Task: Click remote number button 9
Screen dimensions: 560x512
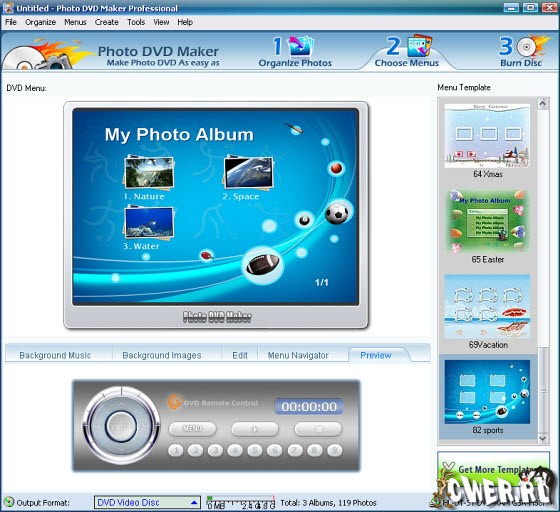Action: [x=334, y=451]
